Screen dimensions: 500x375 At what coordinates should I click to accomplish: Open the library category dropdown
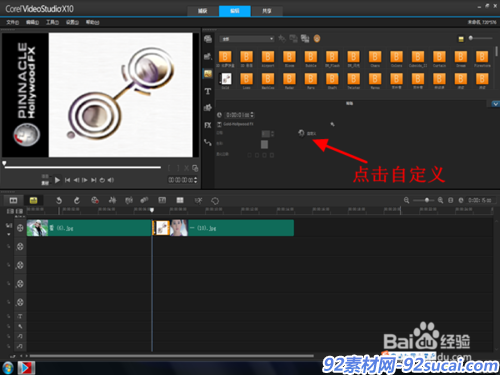coord(247,39)
